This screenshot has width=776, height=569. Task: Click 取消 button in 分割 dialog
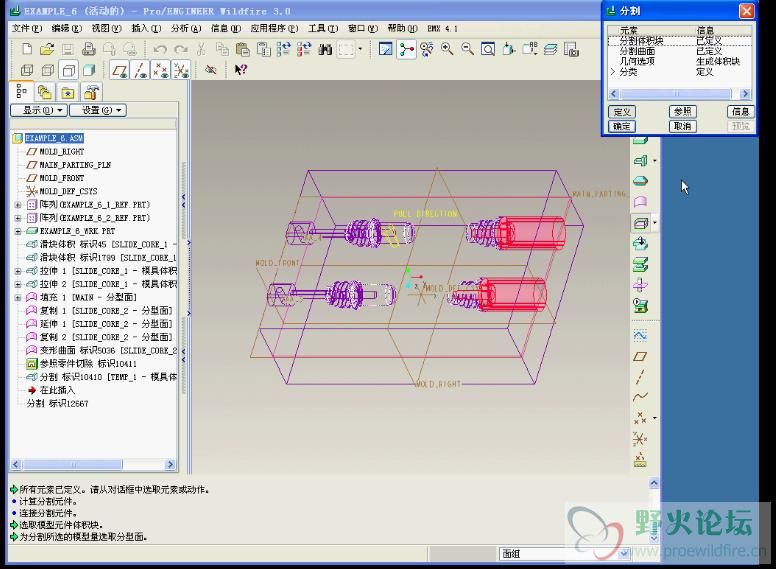[682, 126]
